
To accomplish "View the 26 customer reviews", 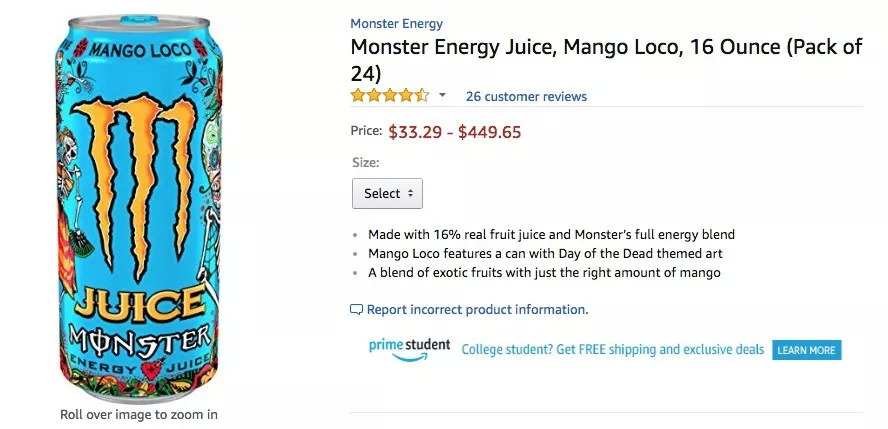I will 526,97.
